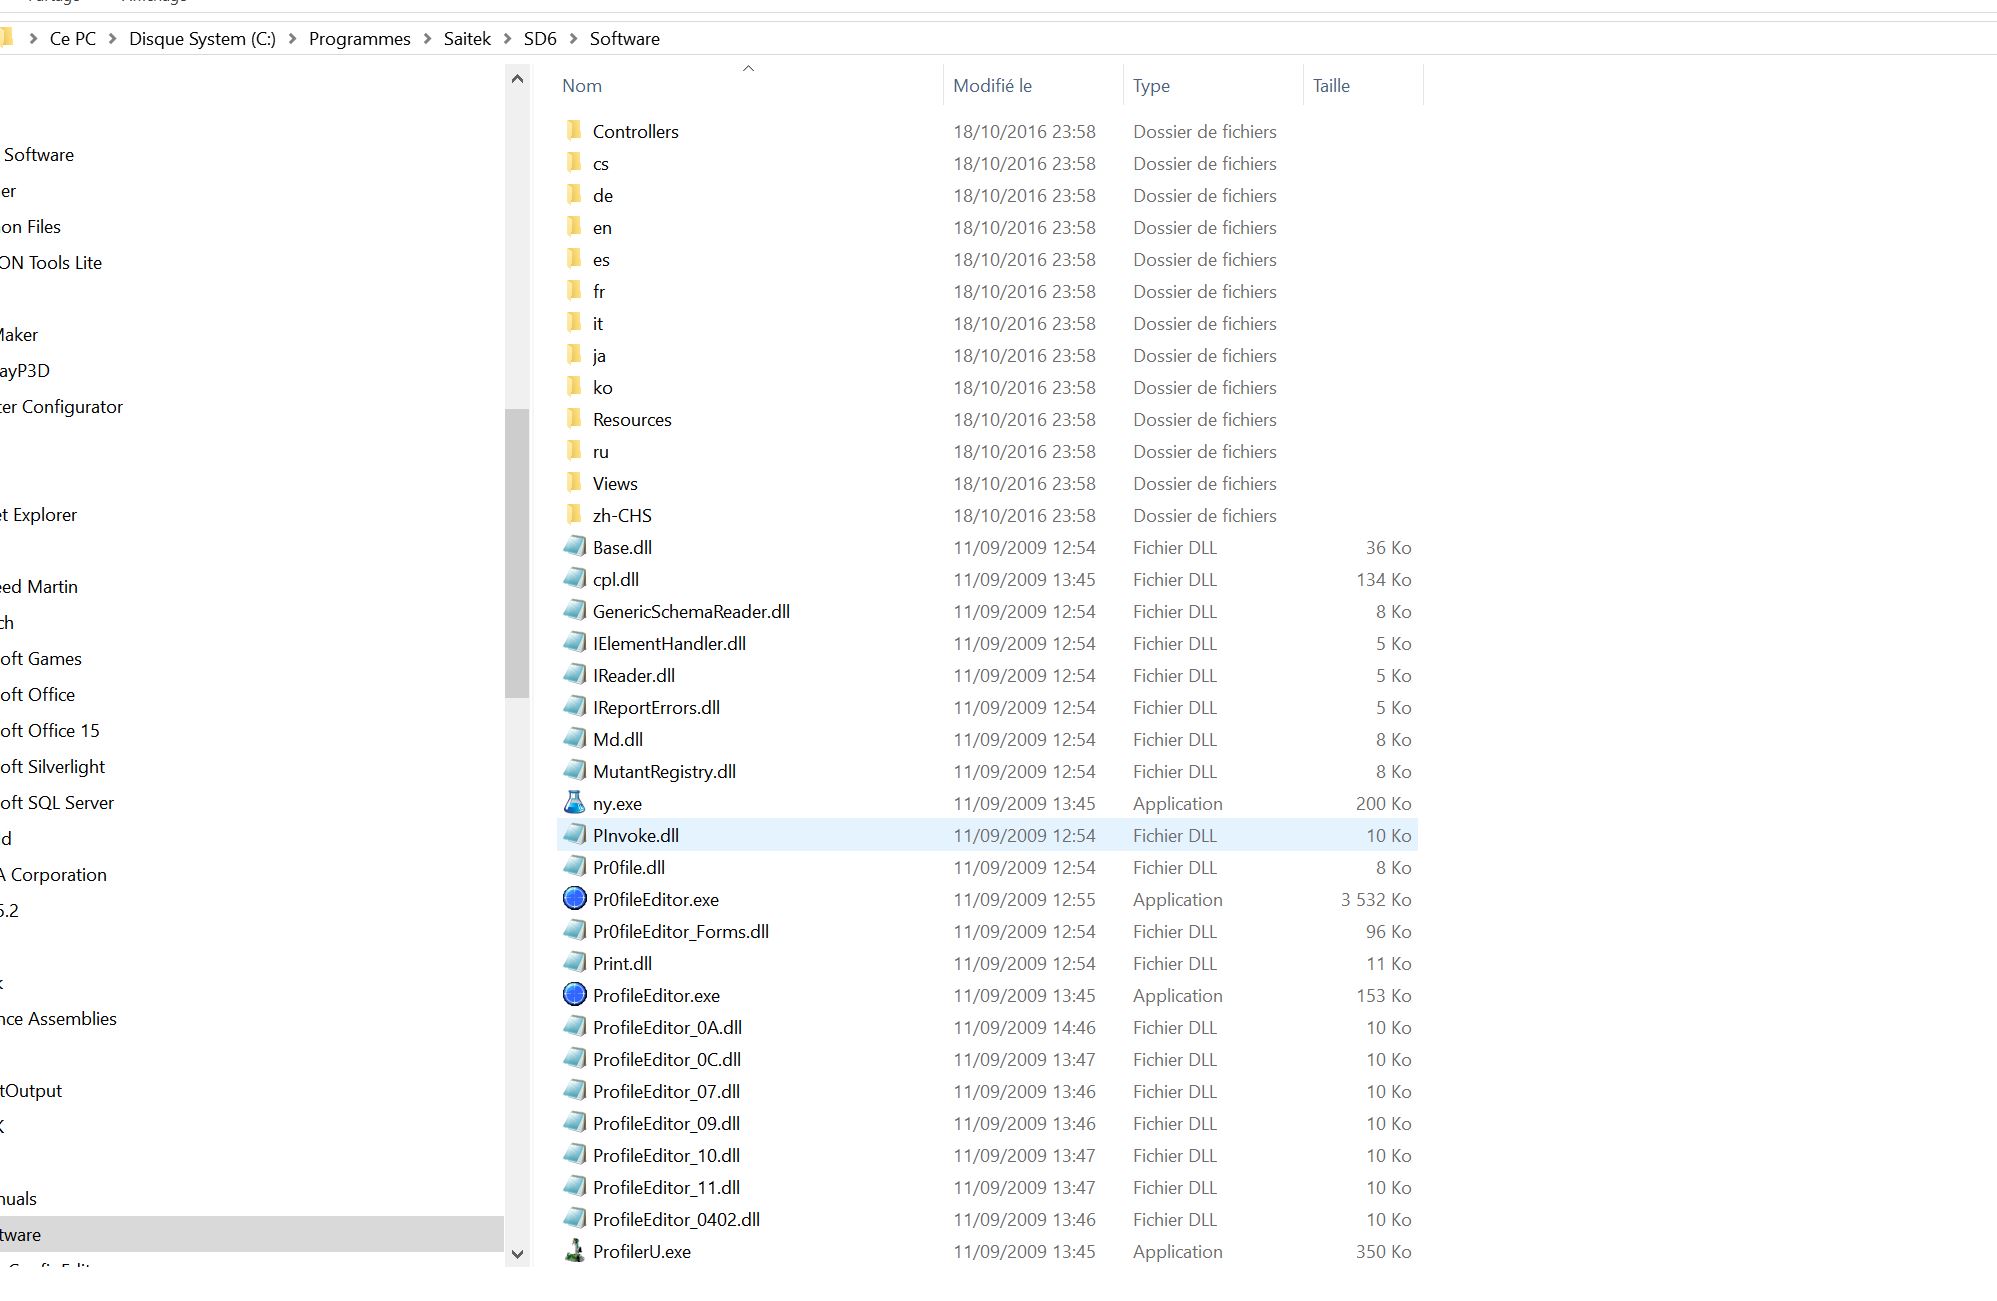The image size is (1997, 1301).
Task: Select the Pr0file.dll file icon
Action: tap(574, 867)
